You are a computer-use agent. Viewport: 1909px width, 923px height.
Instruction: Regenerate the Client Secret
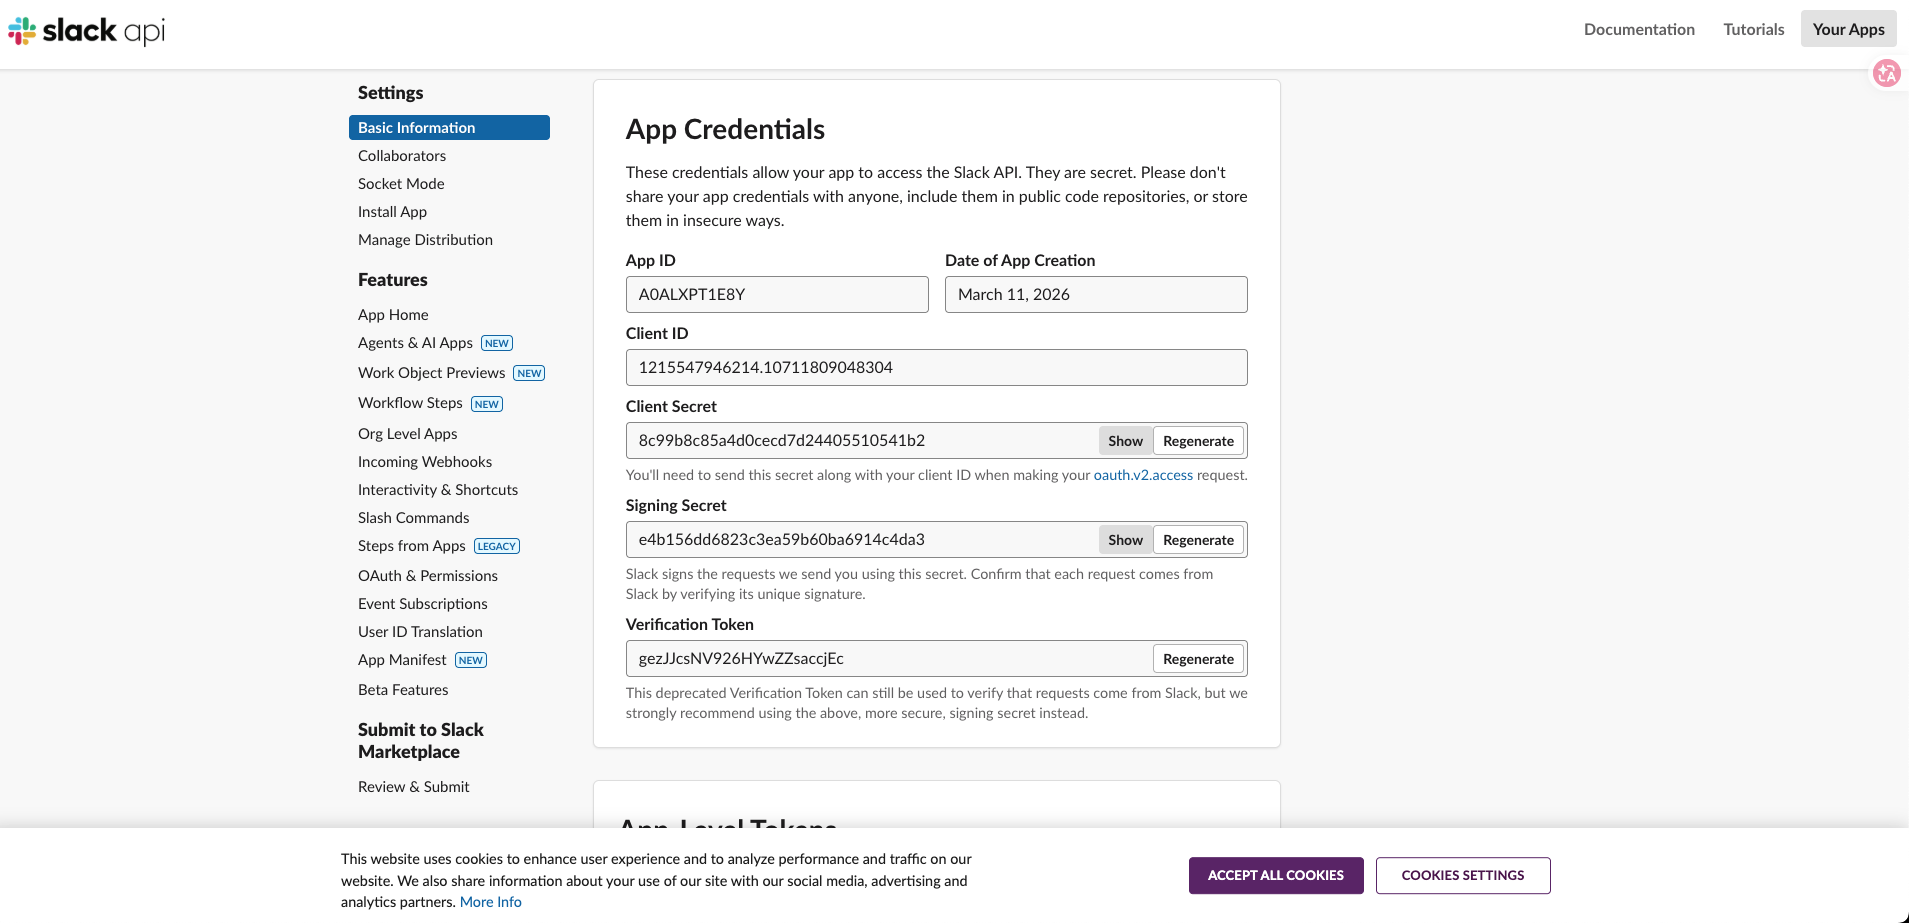(1197, 441)
